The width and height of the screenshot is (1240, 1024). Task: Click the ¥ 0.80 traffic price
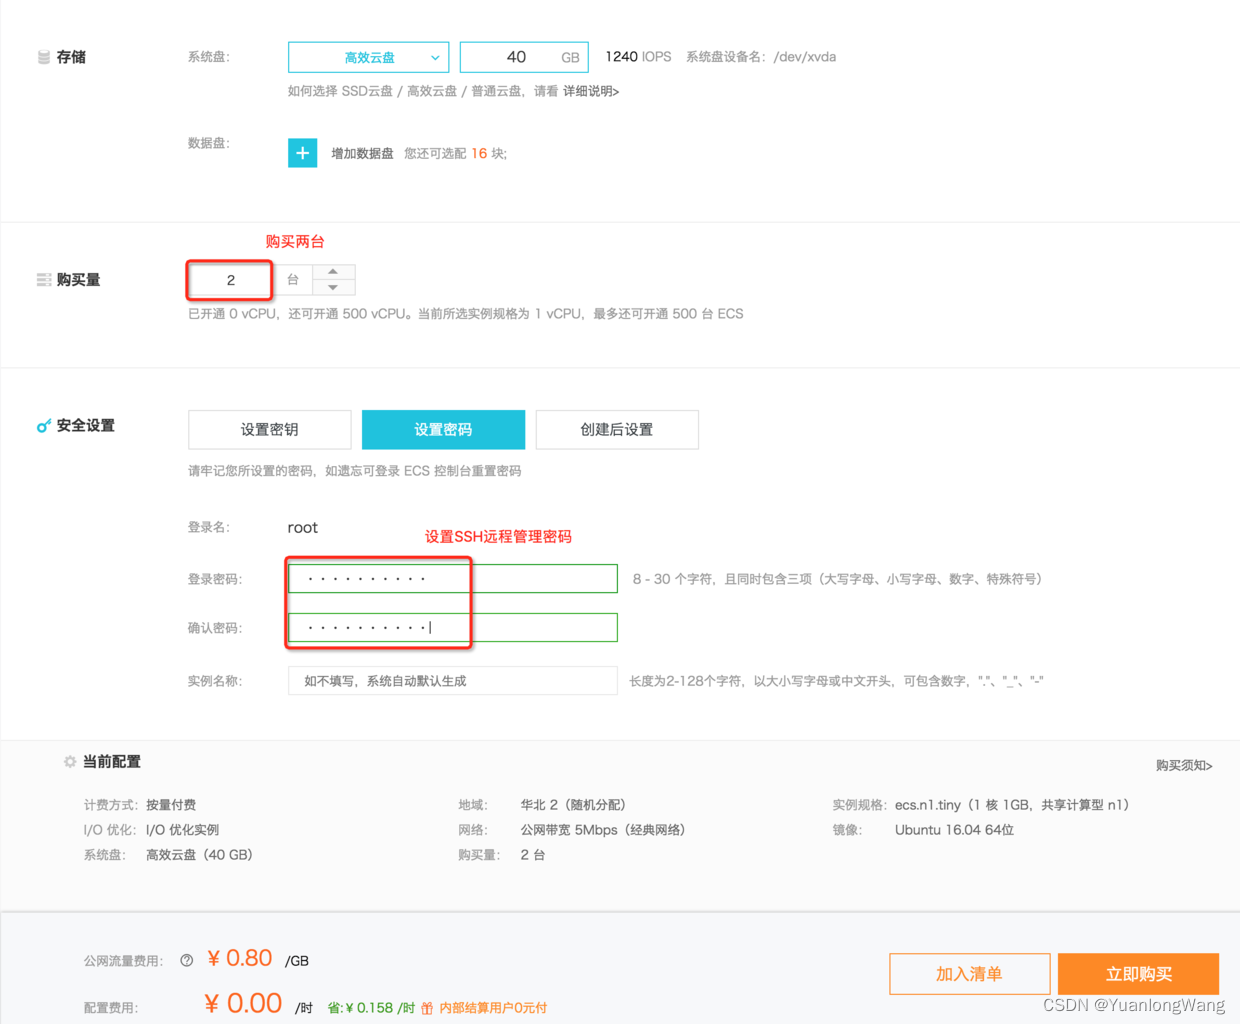click(240, 959)
